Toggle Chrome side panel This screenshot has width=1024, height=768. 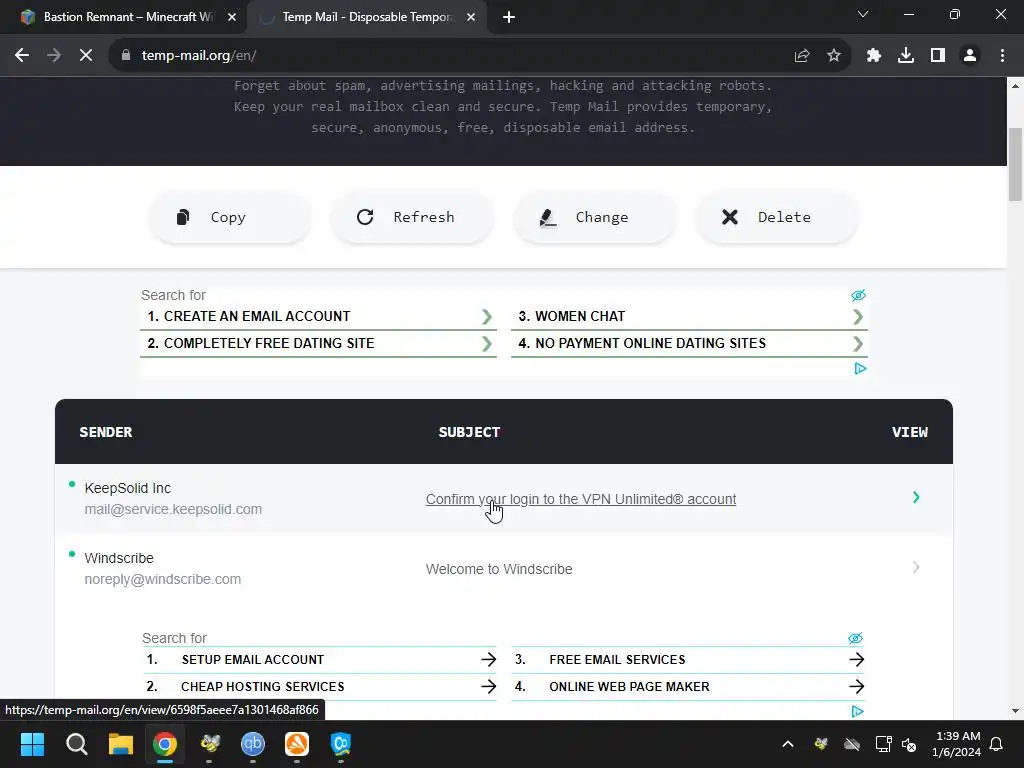(938, 56)
